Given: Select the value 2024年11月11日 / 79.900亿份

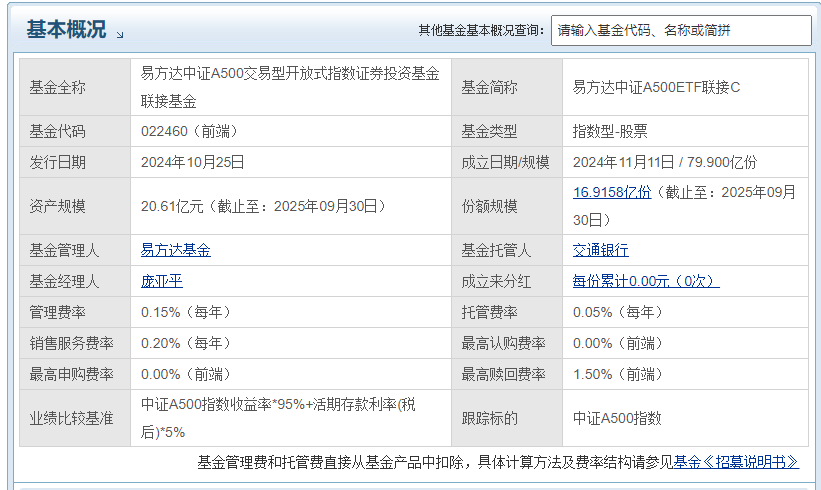Looking at the screenshot, I should pos(665,162).
